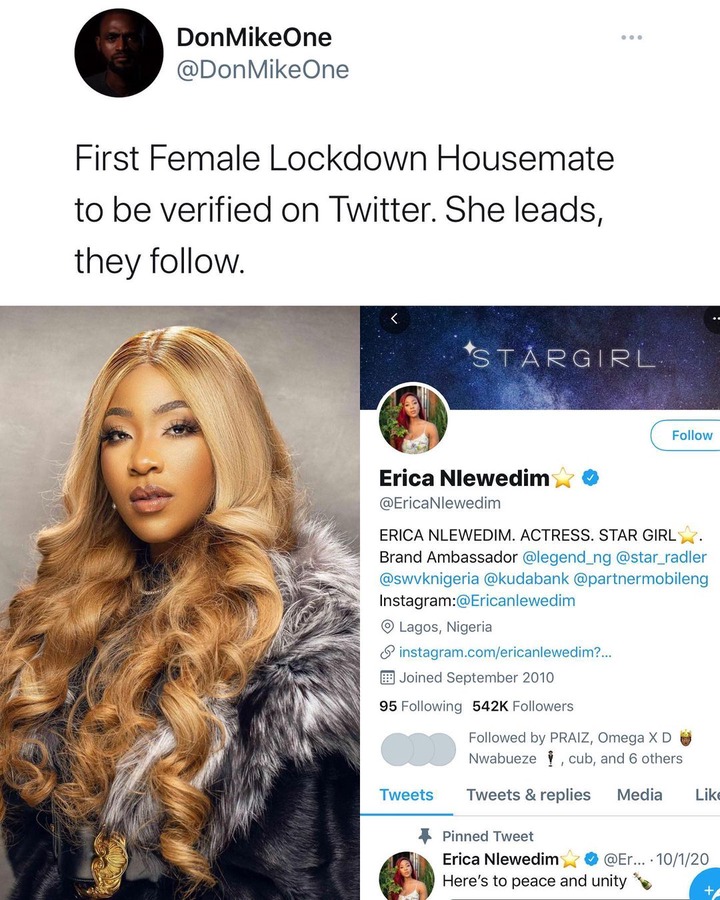Open Erica Nlewedim's round profile picture
Screen dimensions: 720x900
413,418
